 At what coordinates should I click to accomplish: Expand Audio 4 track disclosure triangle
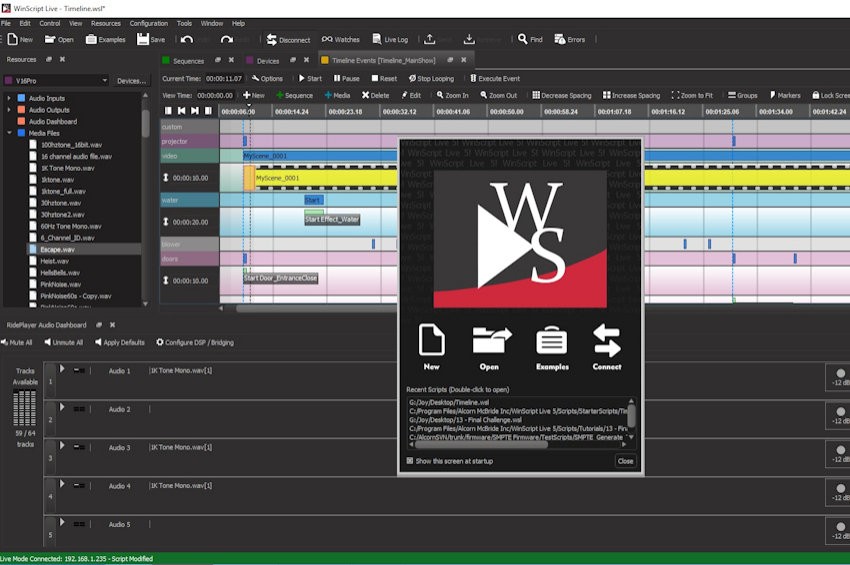(x=62, y=484)
